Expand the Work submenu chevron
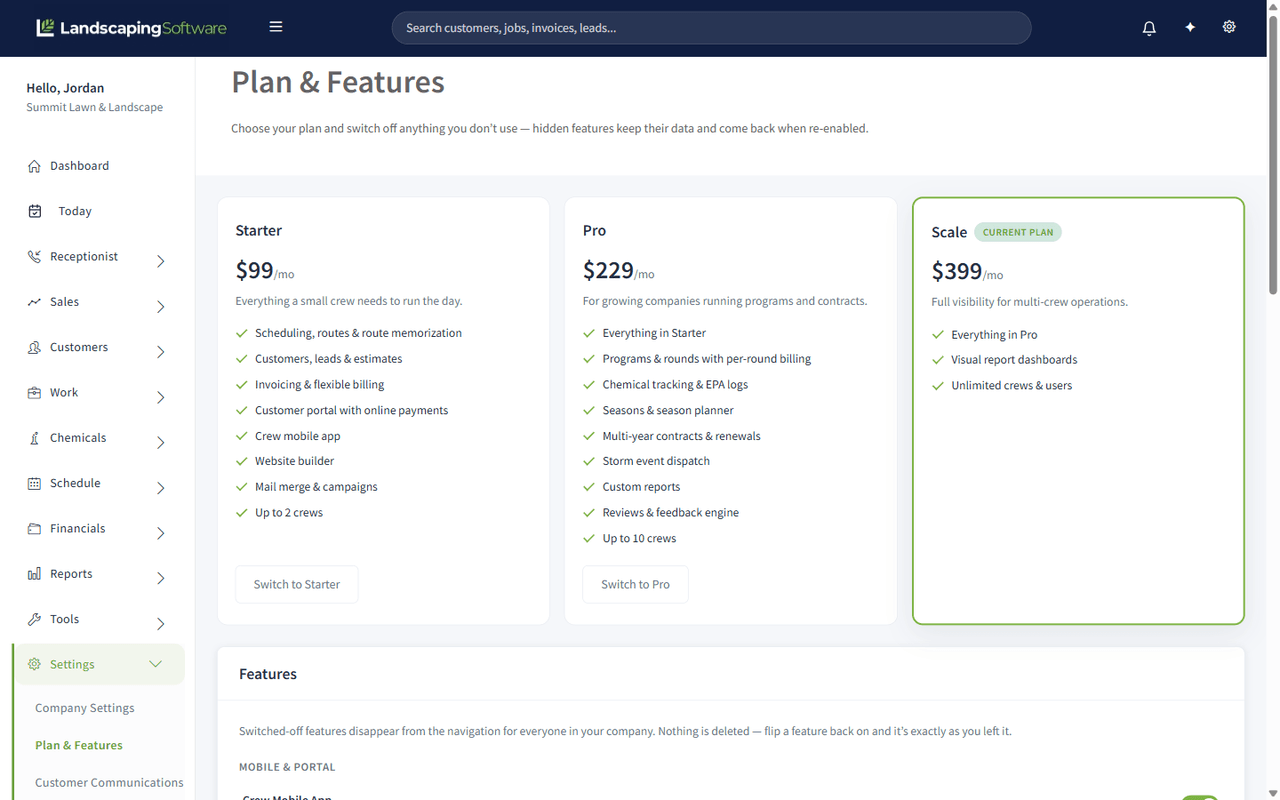Viewport: 1280px width, 800px height. coord(160,397)
